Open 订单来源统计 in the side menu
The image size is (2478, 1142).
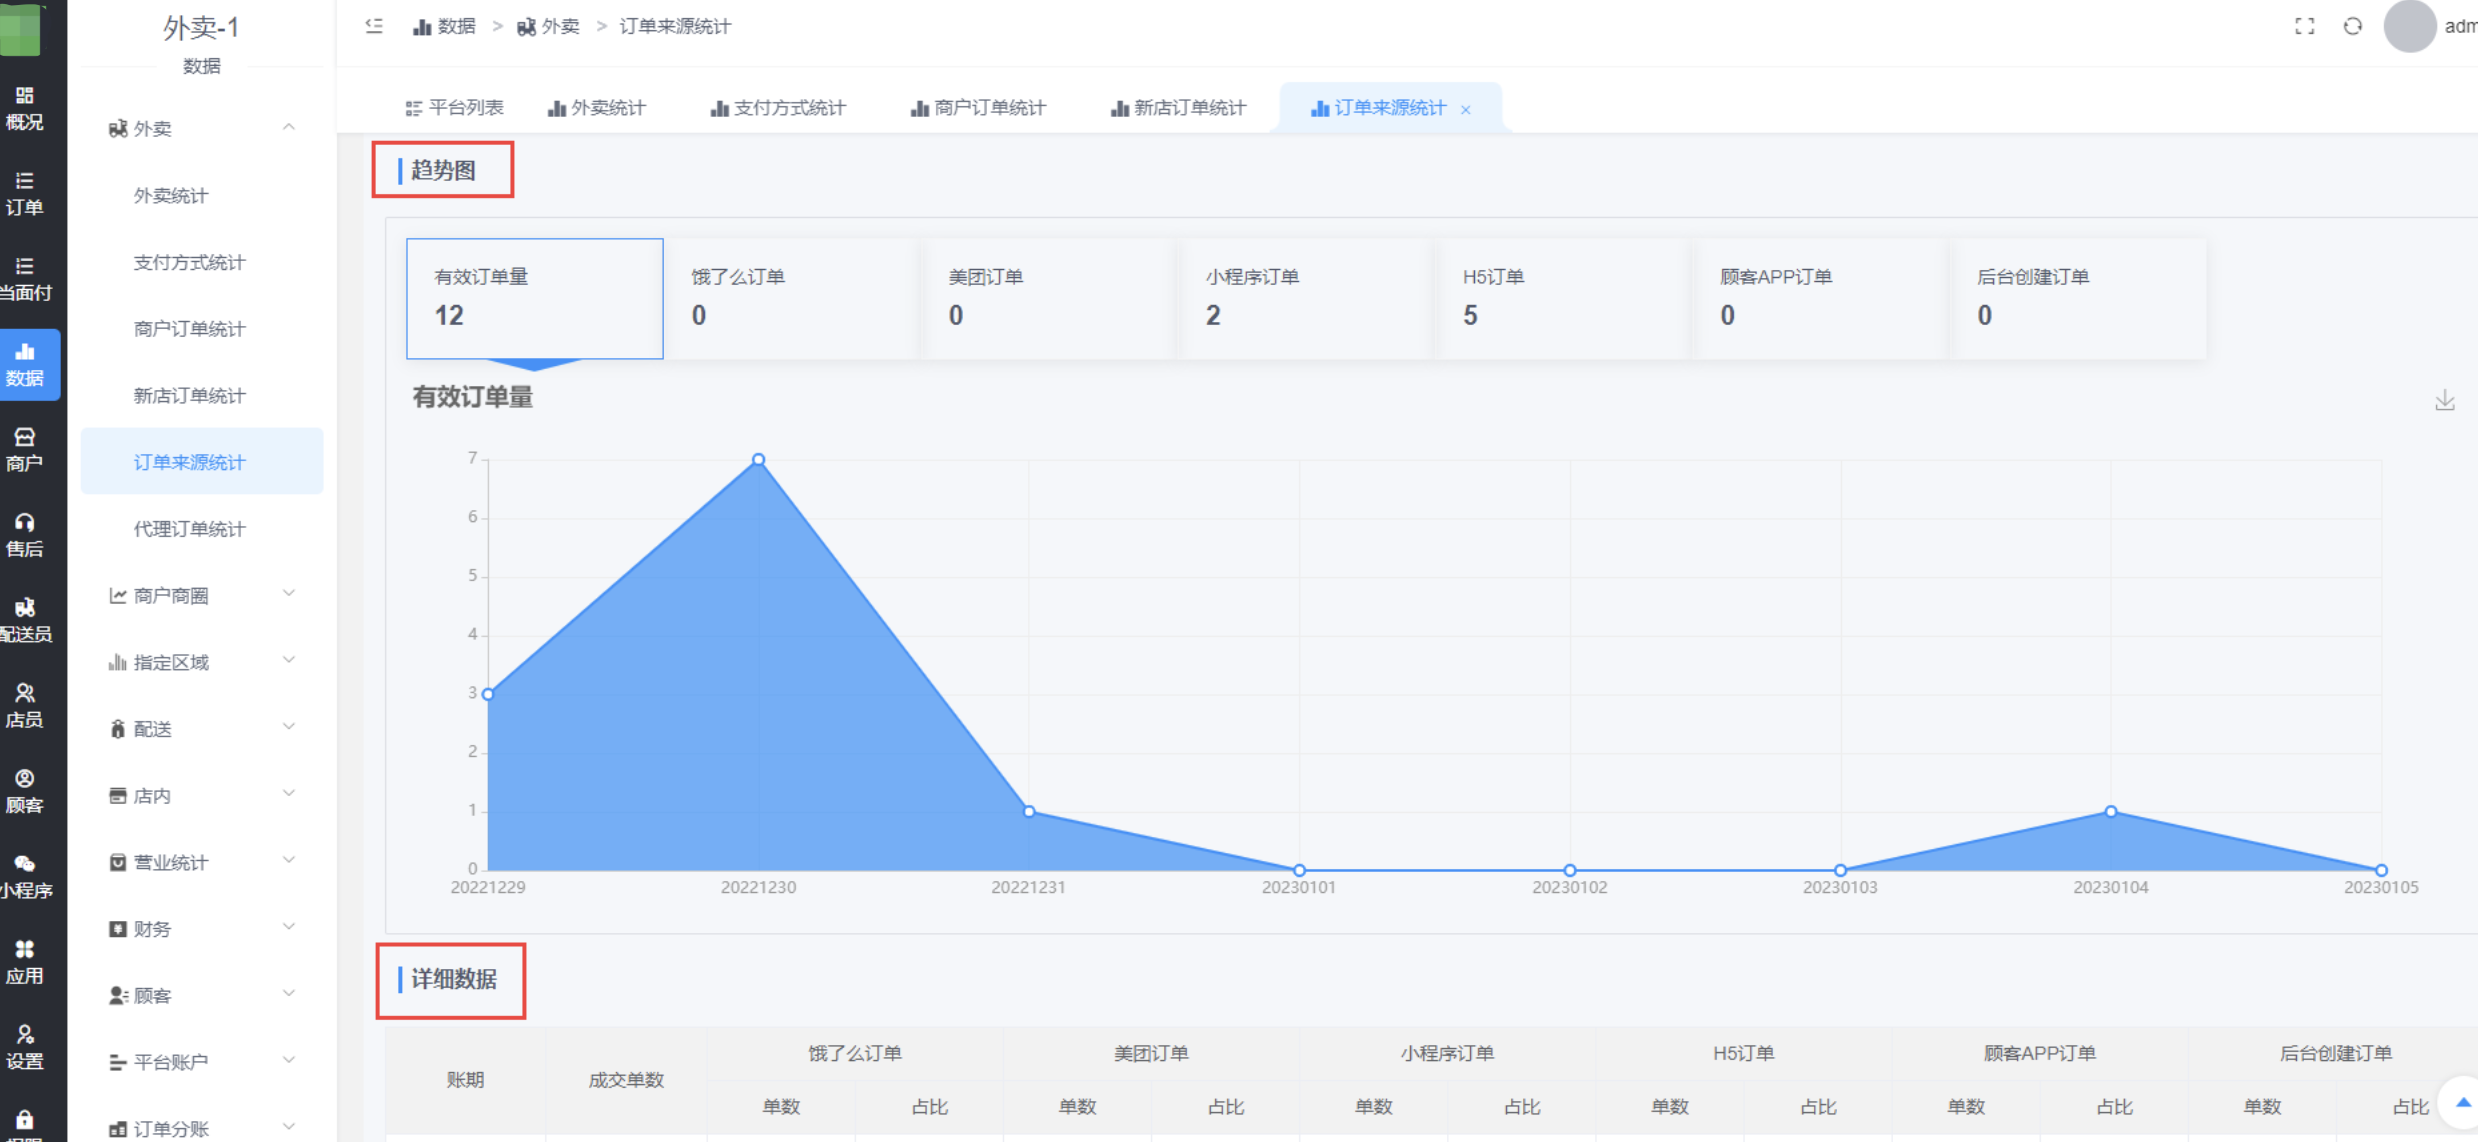click(x=202, y=461)
